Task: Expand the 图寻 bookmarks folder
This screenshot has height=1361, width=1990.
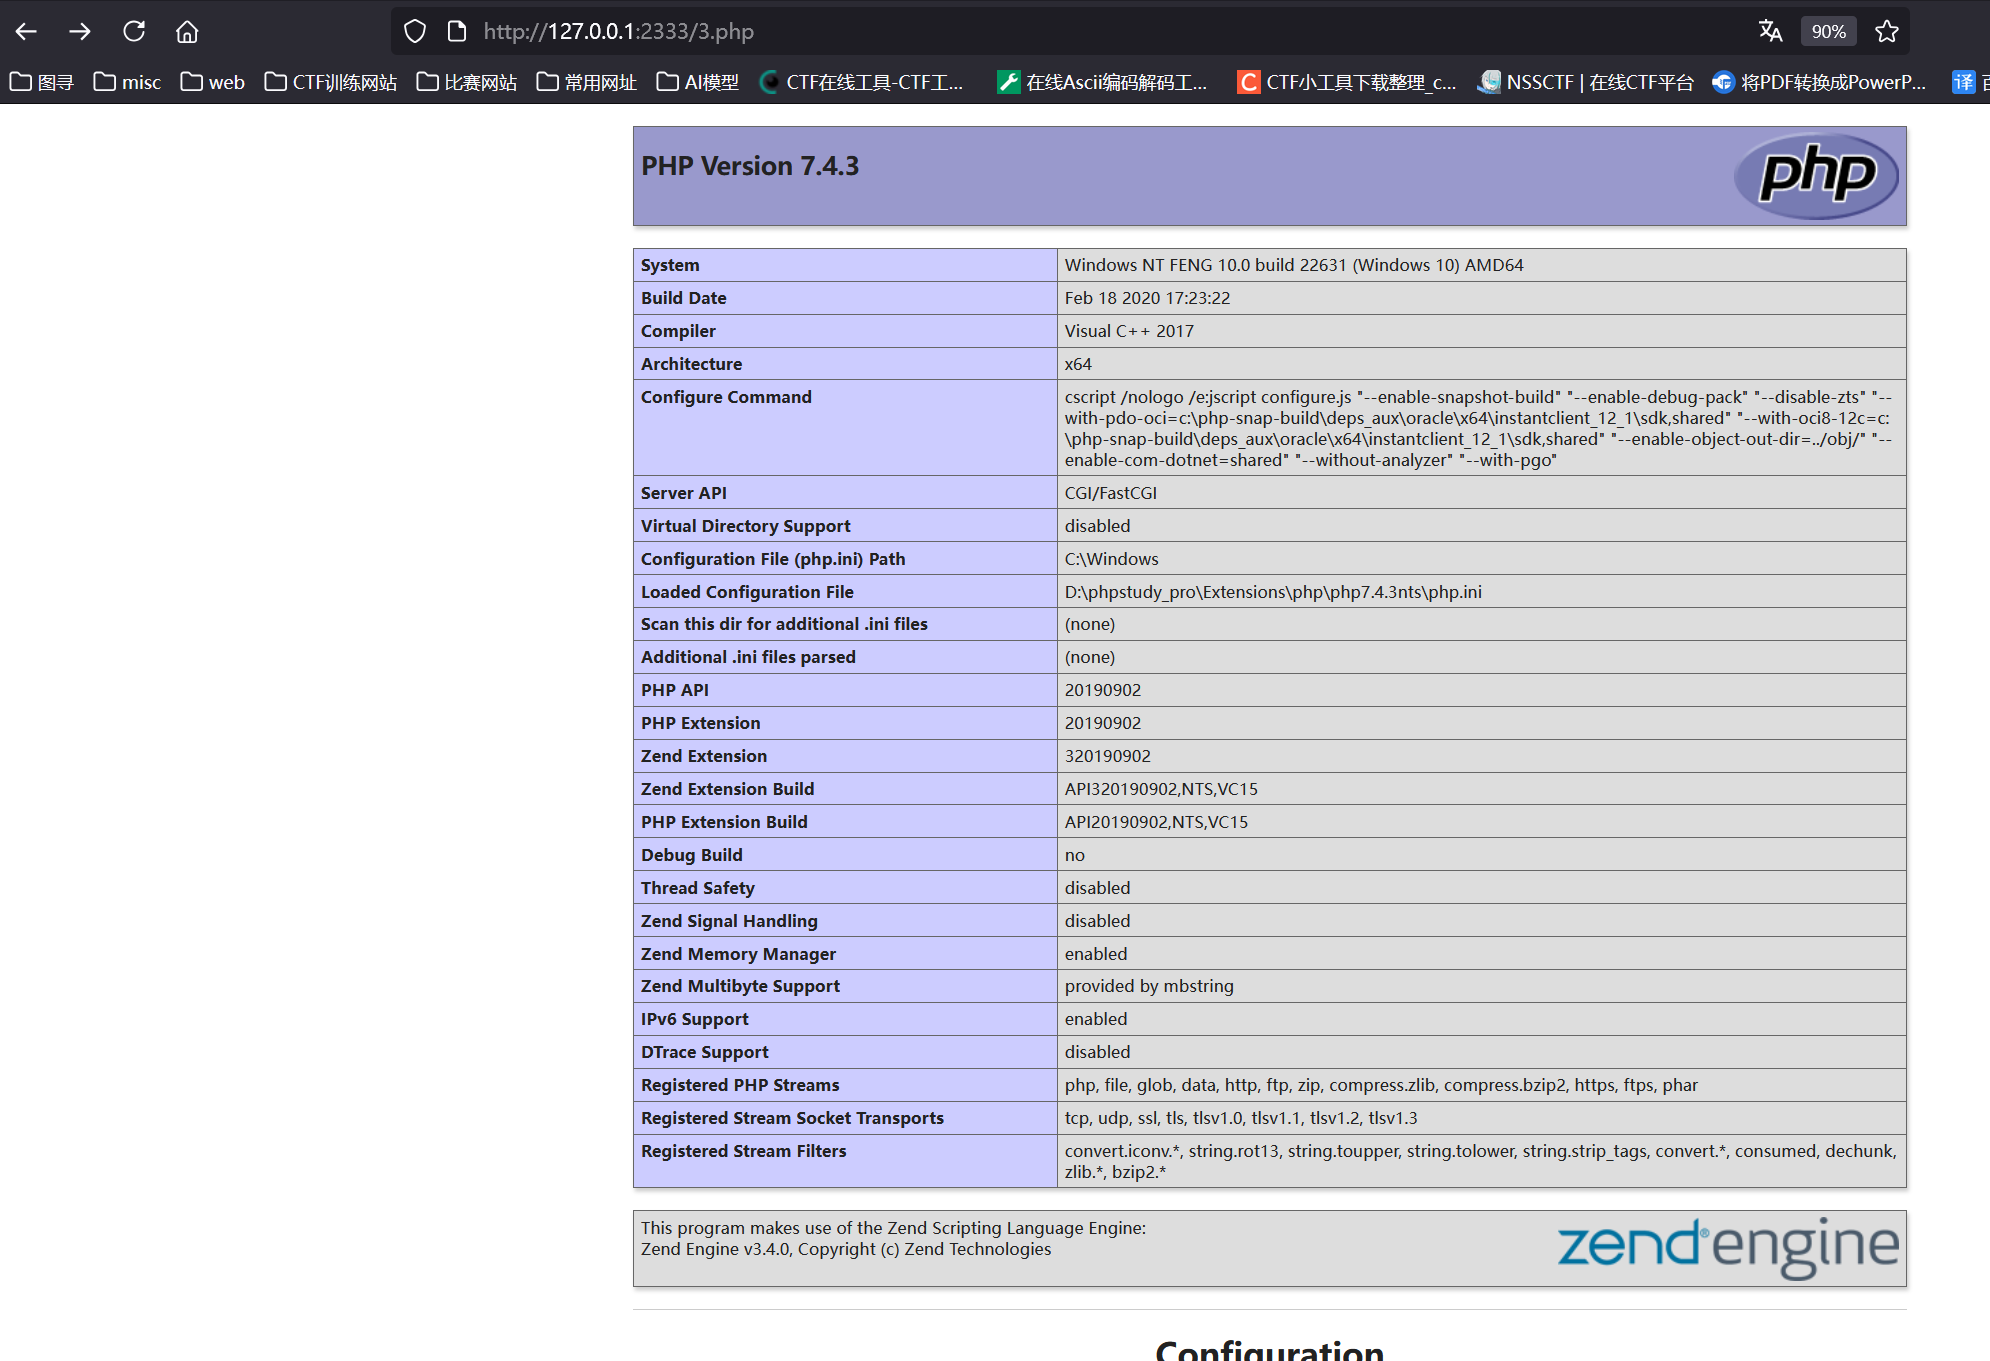Action: coord(42,82)
